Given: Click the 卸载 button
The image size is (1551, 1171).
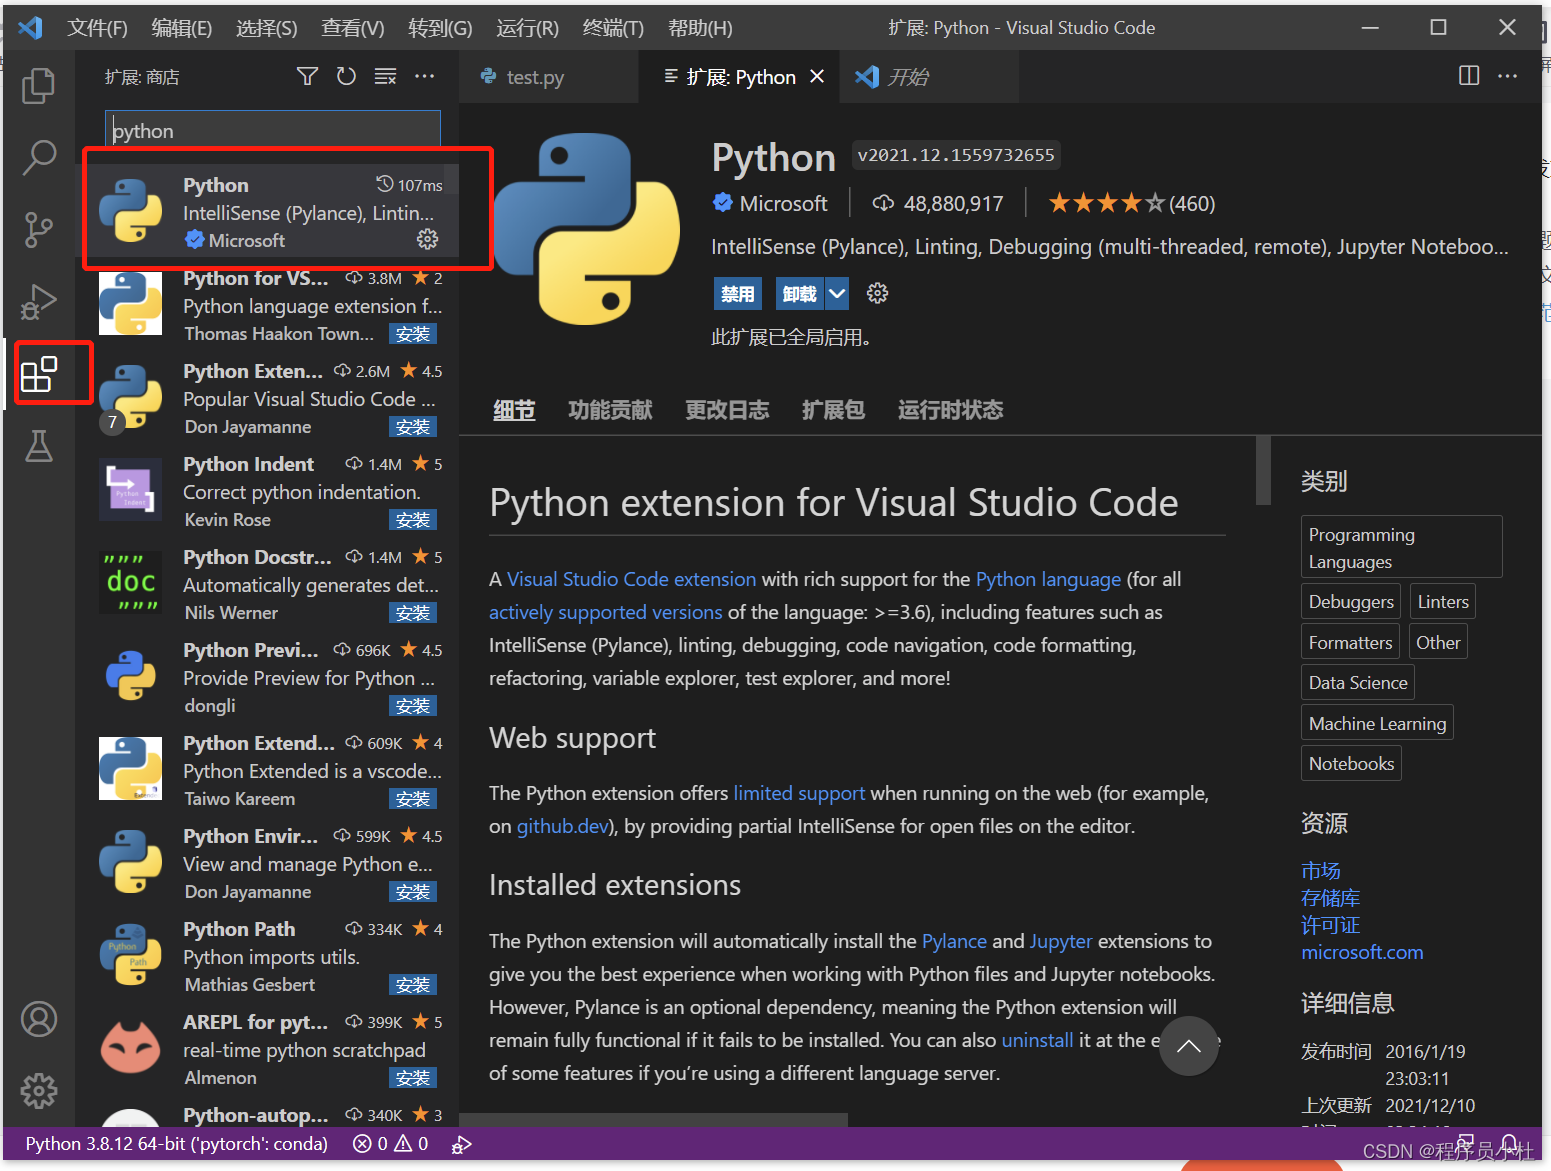Looking at the screenshot, I should click(800, 294).
